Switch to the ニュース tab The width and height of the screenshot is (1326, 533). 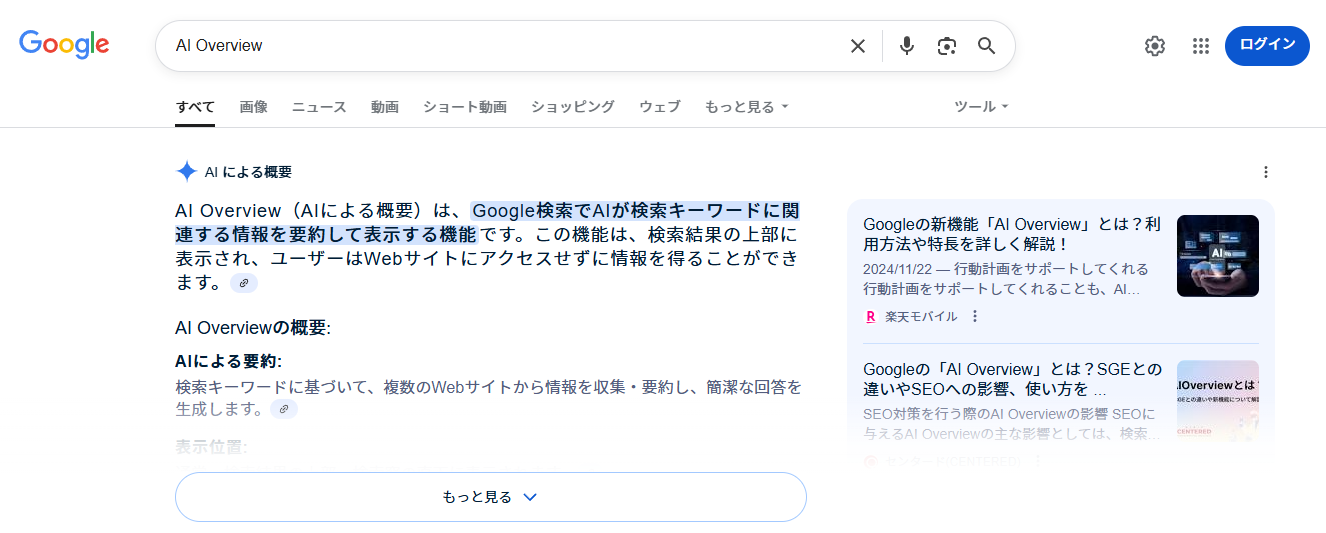click(319, 107)
